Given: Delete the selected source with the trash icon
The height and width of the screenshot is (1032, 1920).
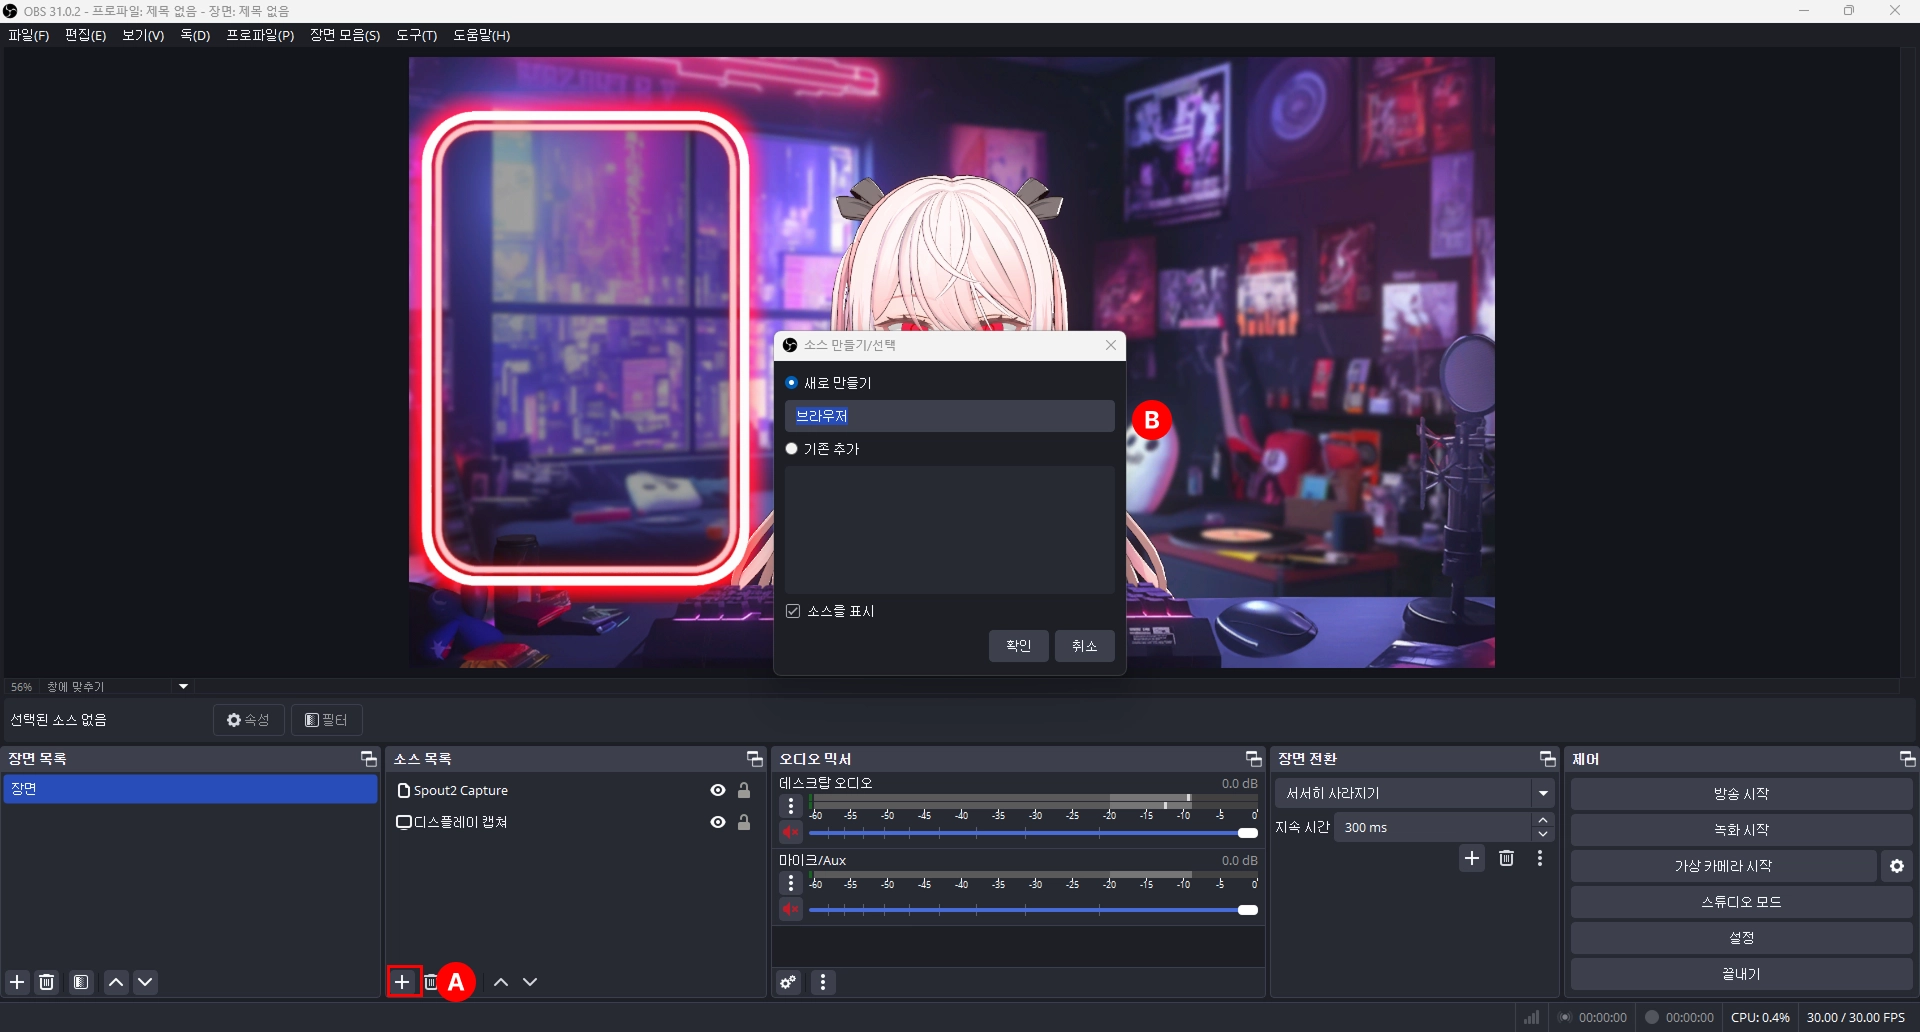Looking at the screenshot, I should [431, 982].
